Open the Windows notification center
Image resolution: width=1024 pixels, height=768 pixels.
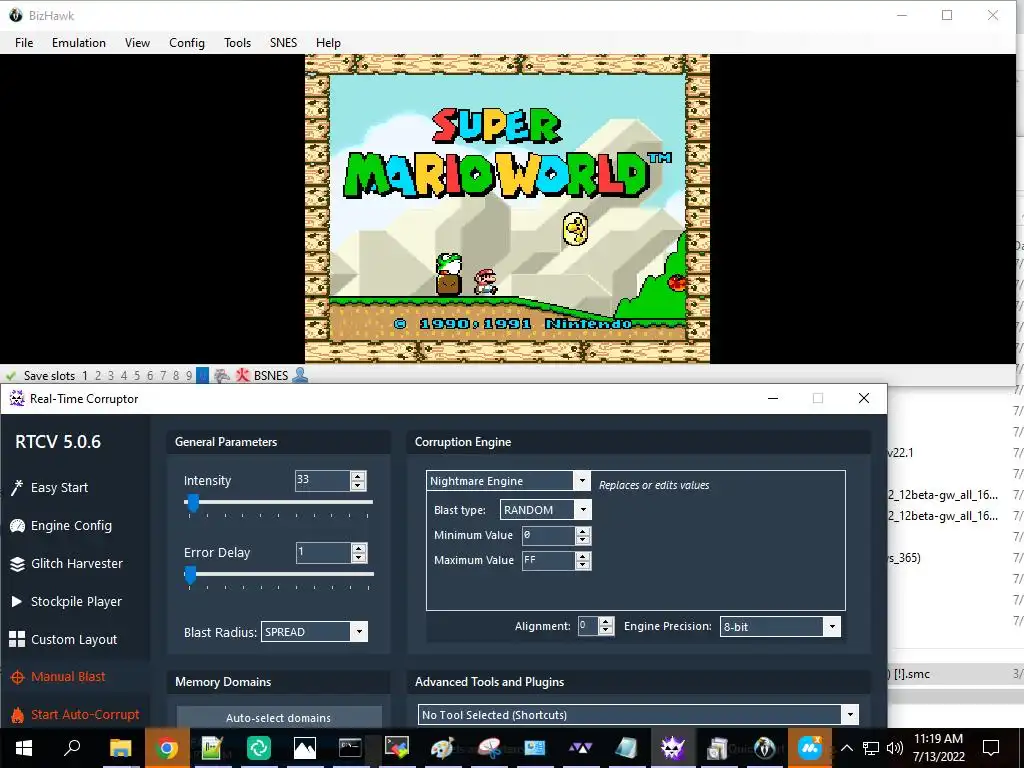click(991, 748)
